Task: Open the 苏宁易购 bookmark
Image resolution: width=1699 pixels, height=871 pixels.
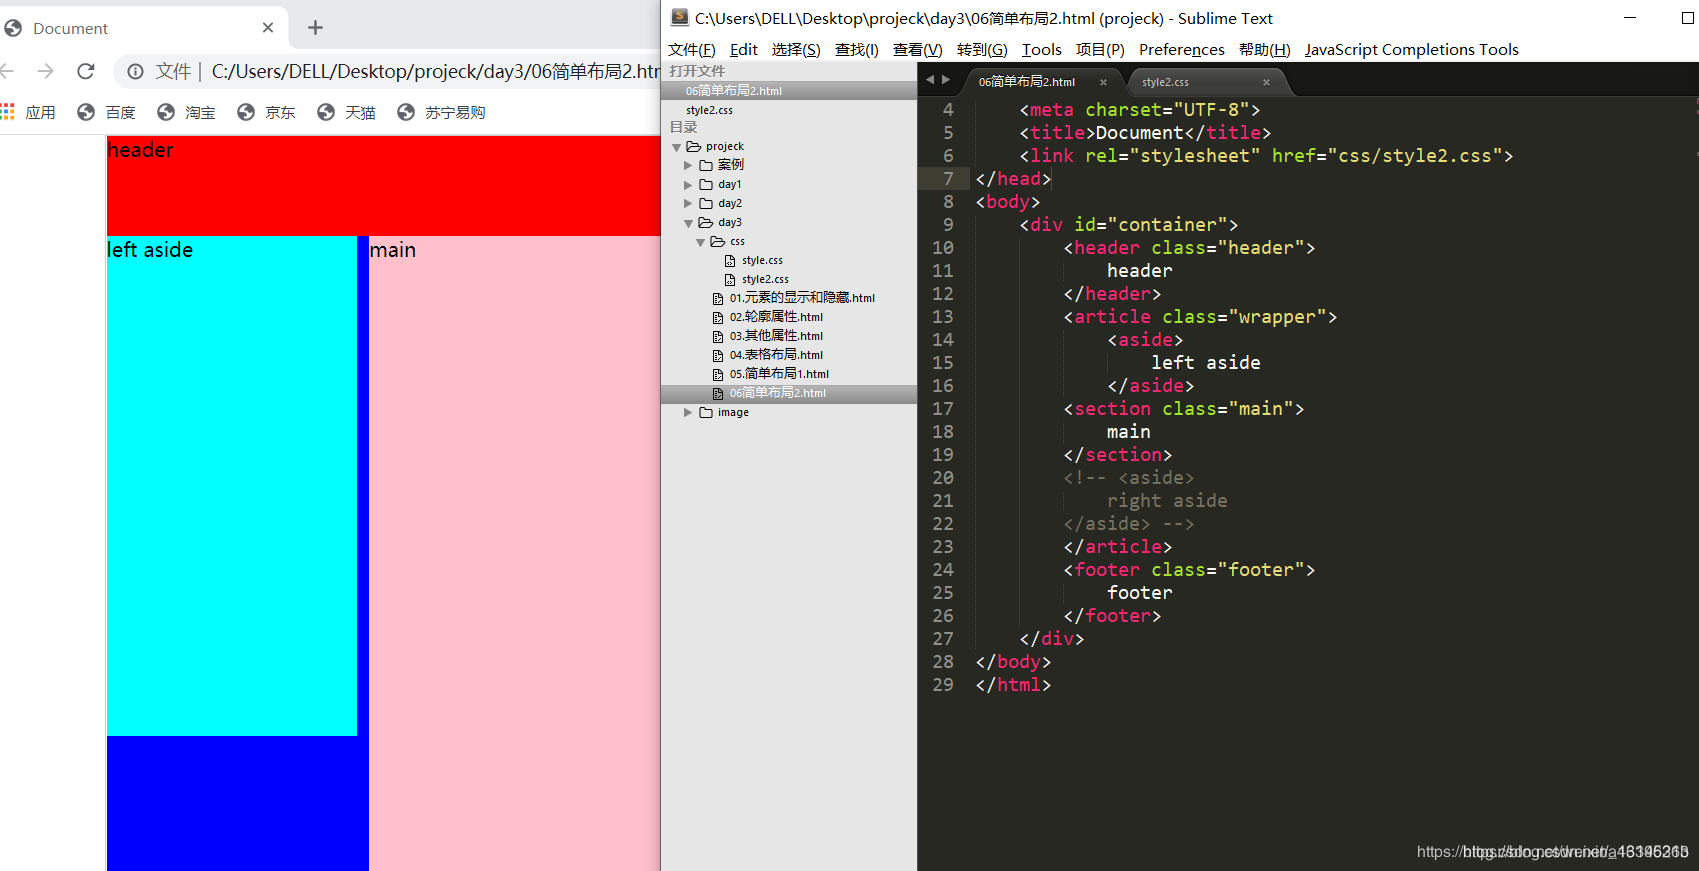Action: pos(442,112)
